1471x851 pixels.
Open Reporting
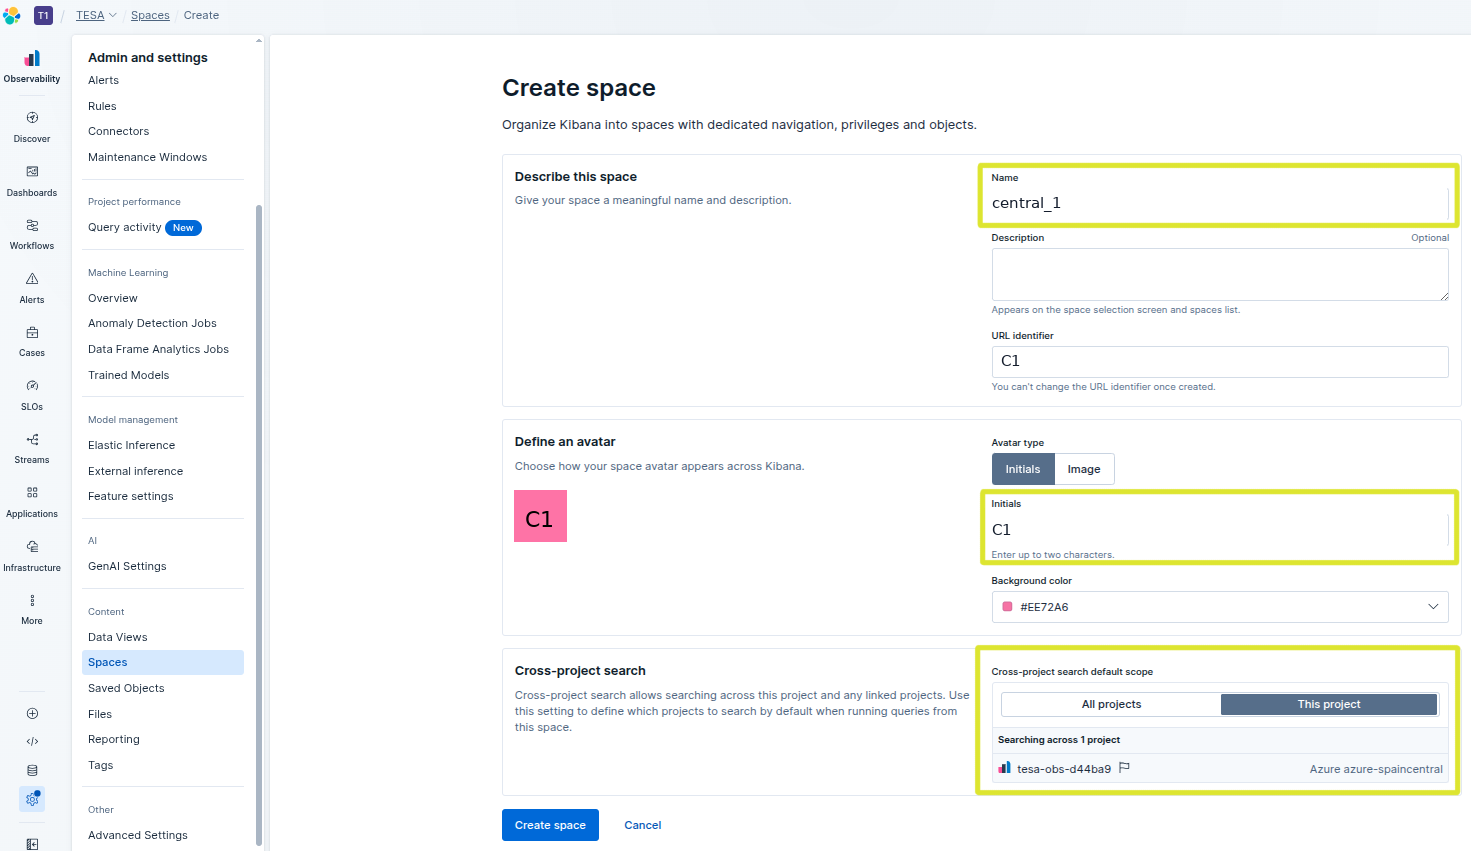coord(114,739)
